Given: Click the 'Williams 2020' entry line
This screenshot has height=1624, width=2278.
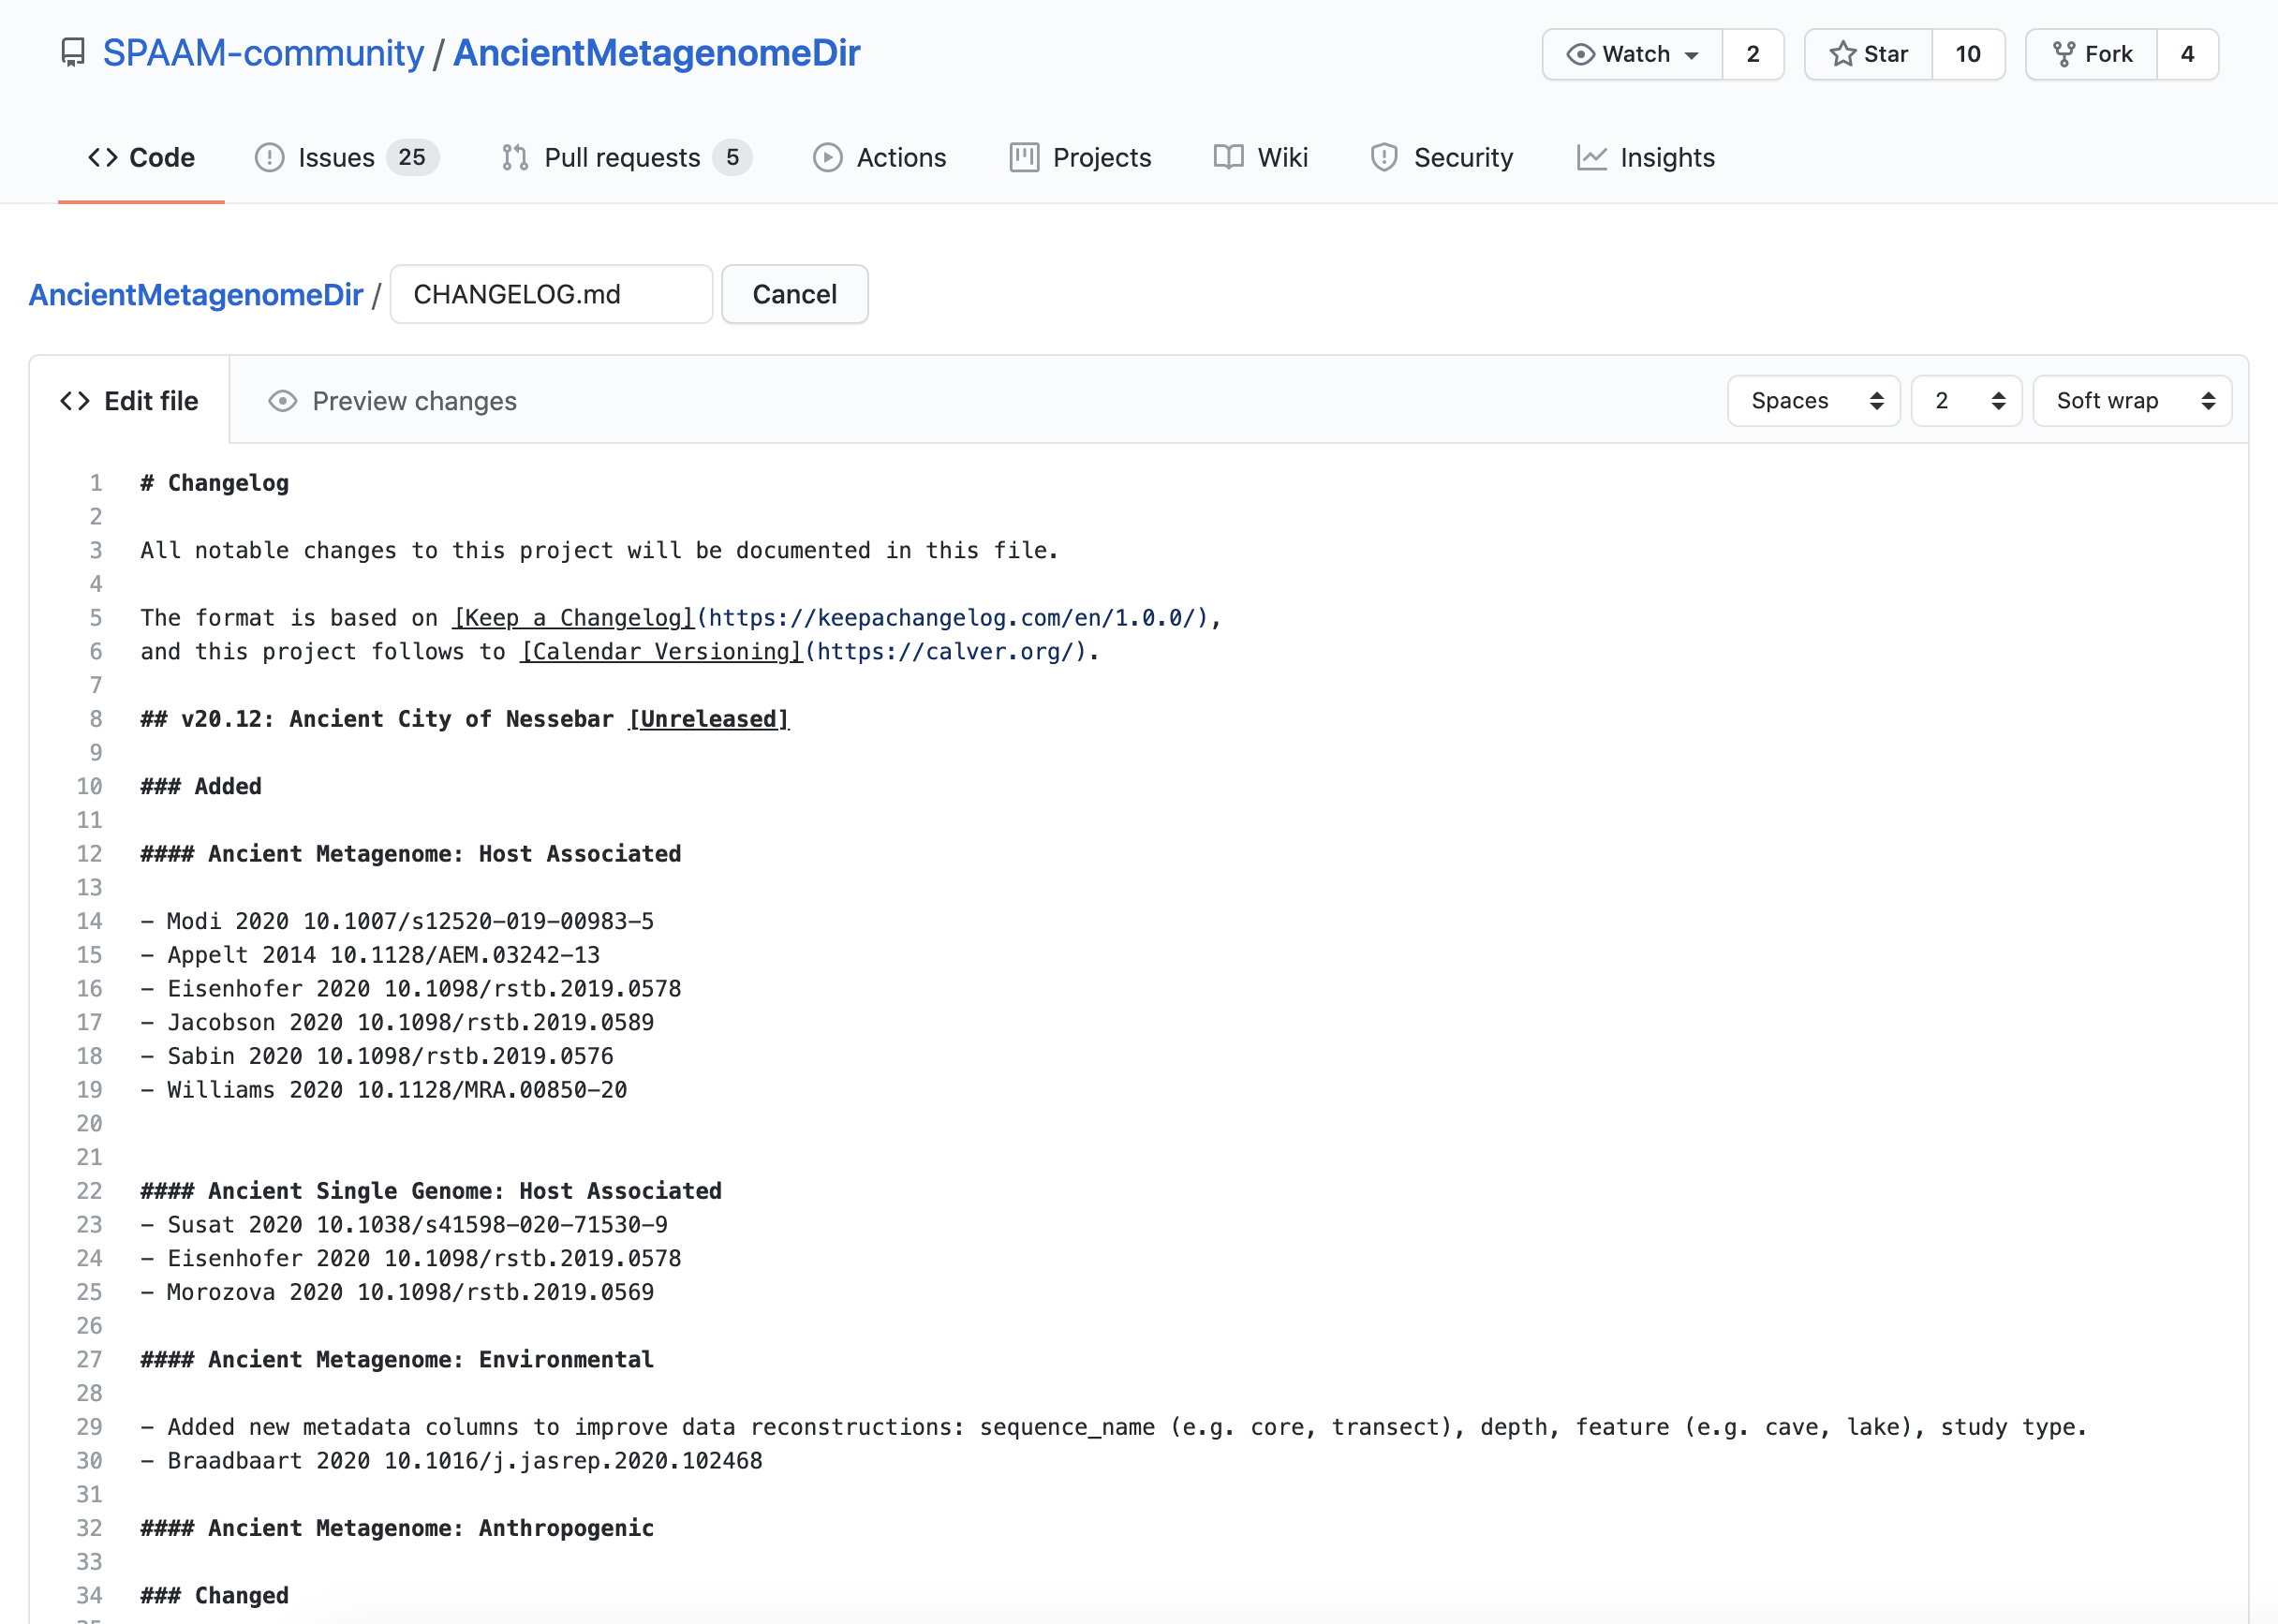Looking at the screenshot, I should coord(384,1090).
